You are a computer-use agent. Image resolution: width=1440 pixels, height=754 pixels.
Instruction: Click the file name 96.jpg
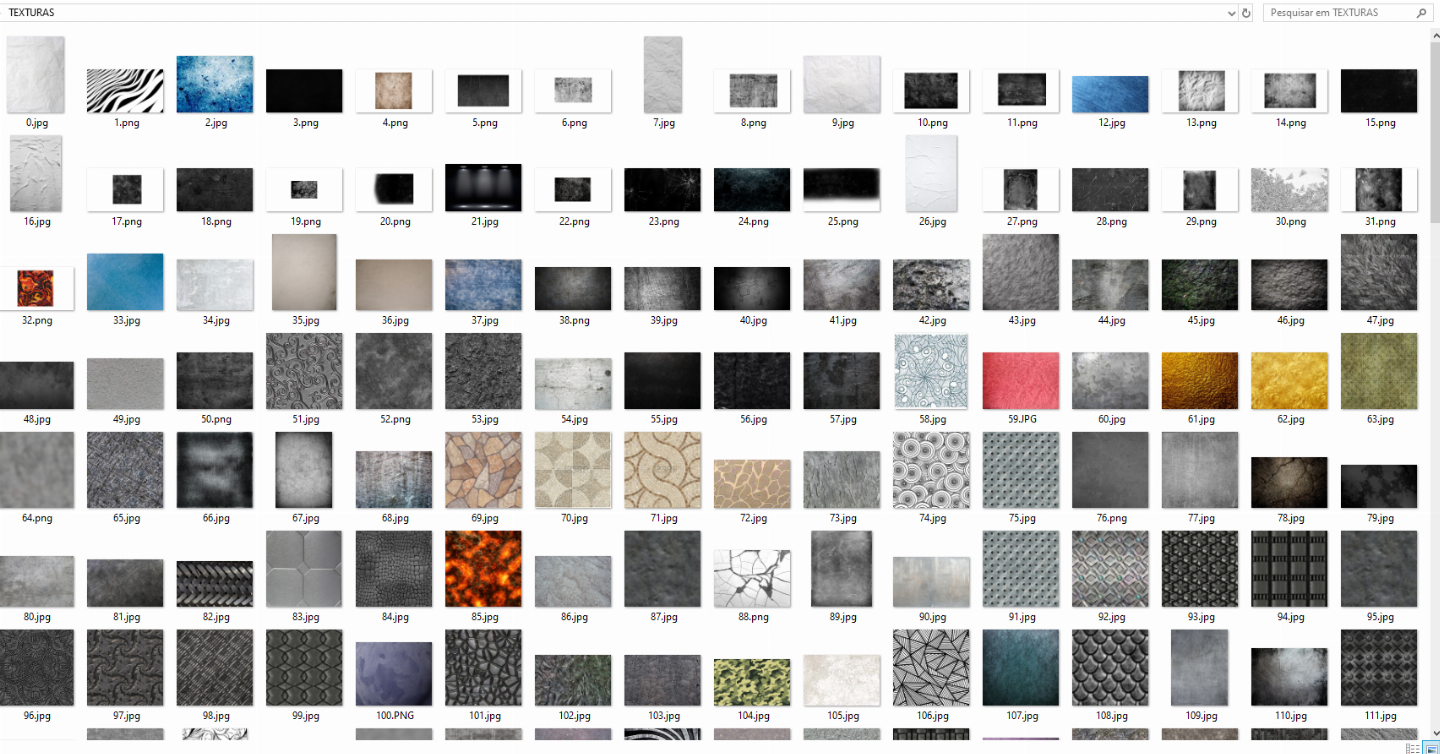[37, 717]
